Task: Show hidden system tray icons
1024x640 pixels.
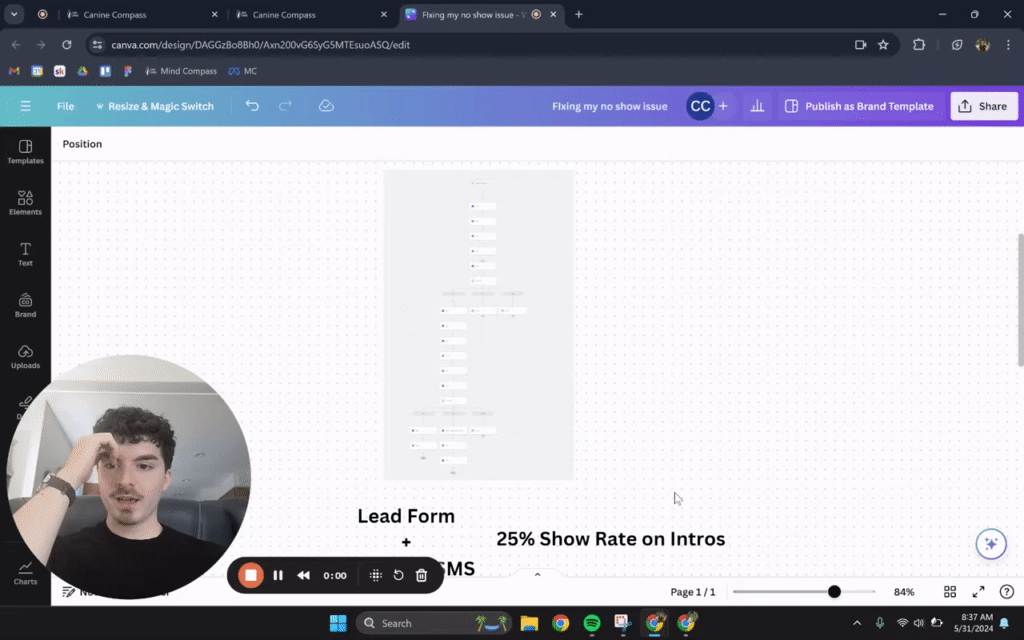Action: (857, 622)
